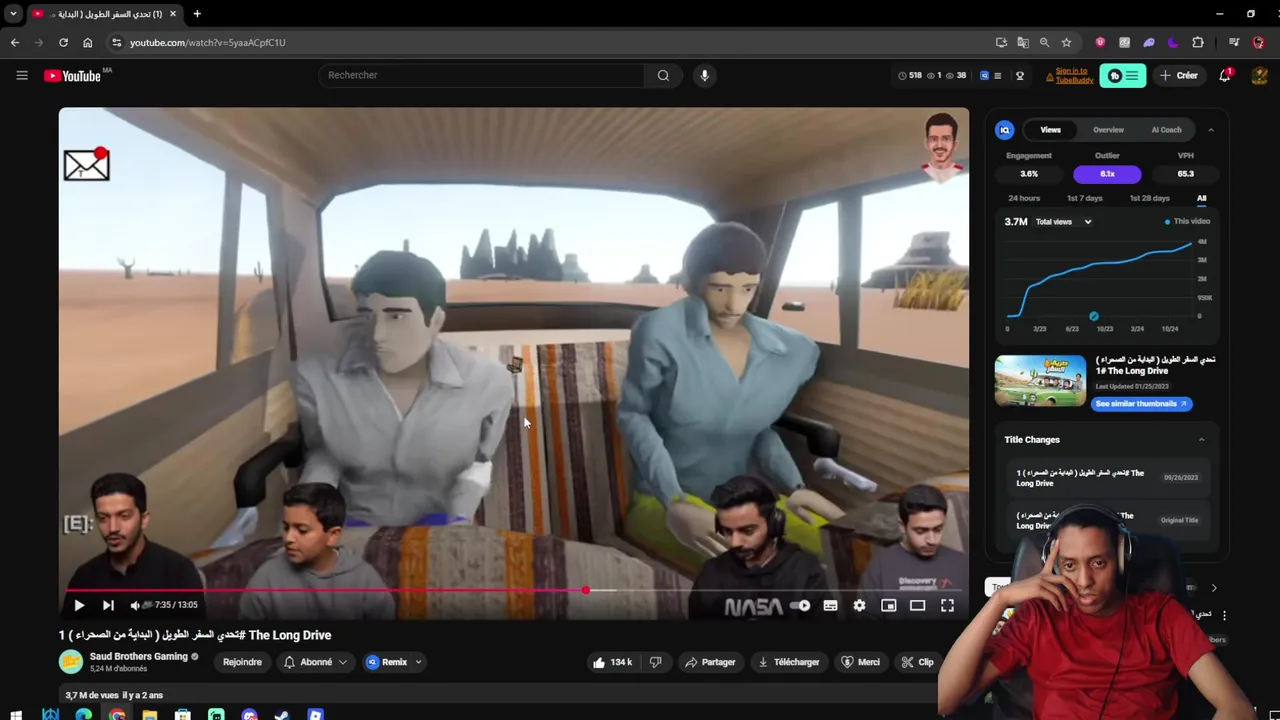Click See similar thumbnails button
1280x720 pixels.
1140,404
